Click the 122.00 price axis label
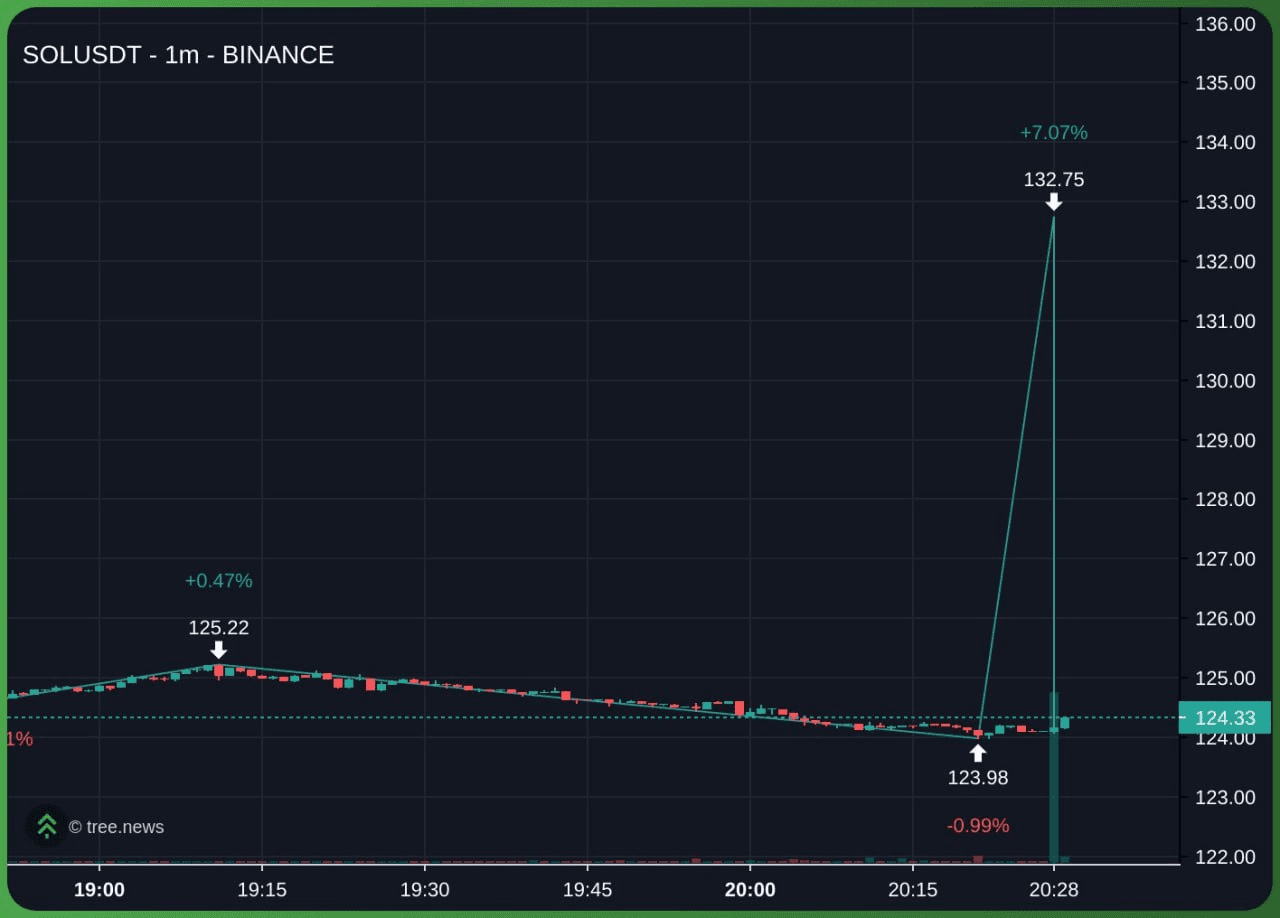The height and width of the screenshot is (918, 1280). coord(1225,857)
